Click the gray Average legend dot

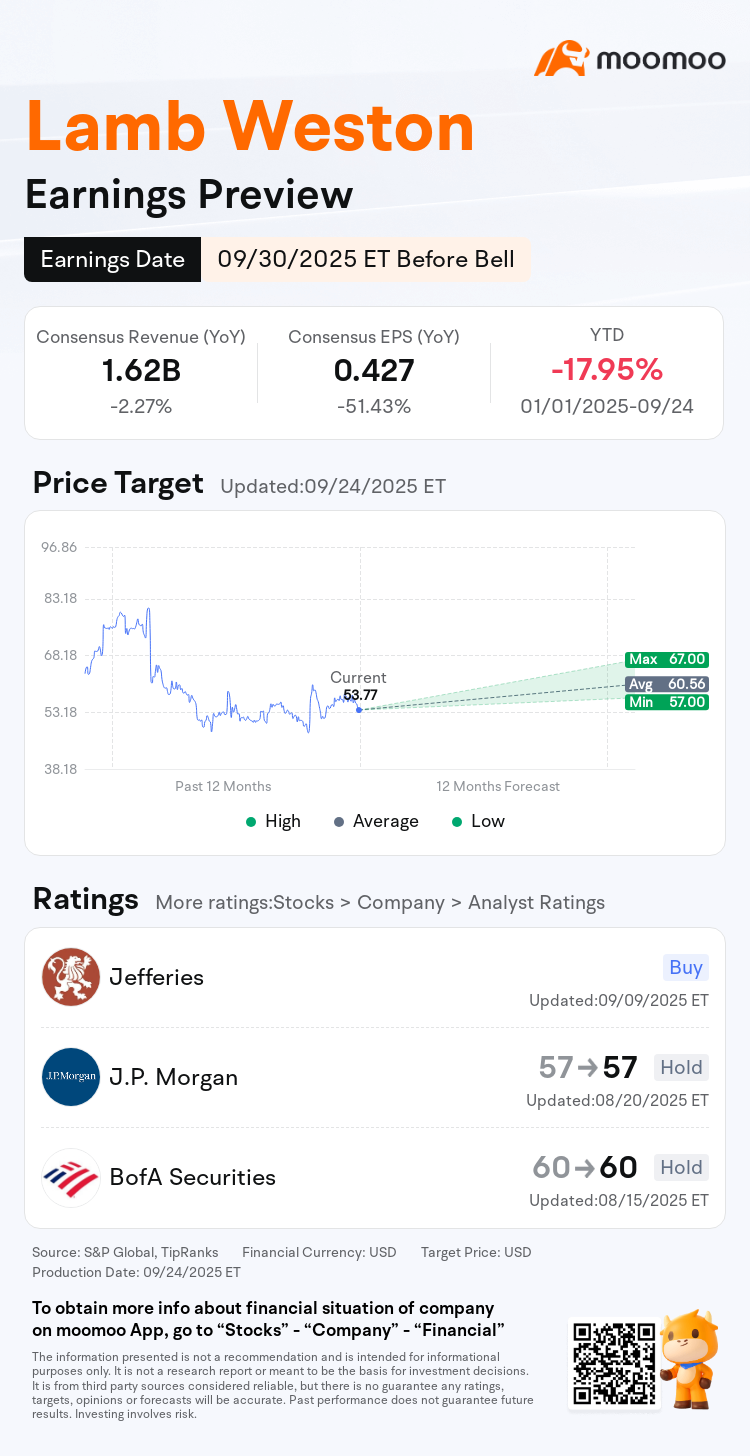pyautogui.click(x=338, y=821)
